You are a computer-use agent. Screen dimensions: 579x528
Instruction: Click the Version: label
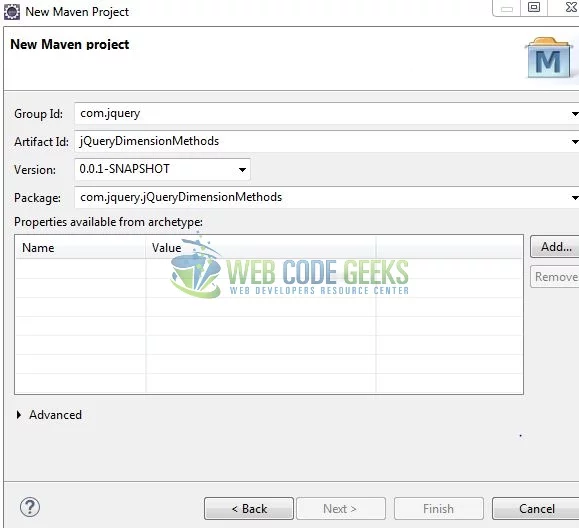[x=35, y=170]
